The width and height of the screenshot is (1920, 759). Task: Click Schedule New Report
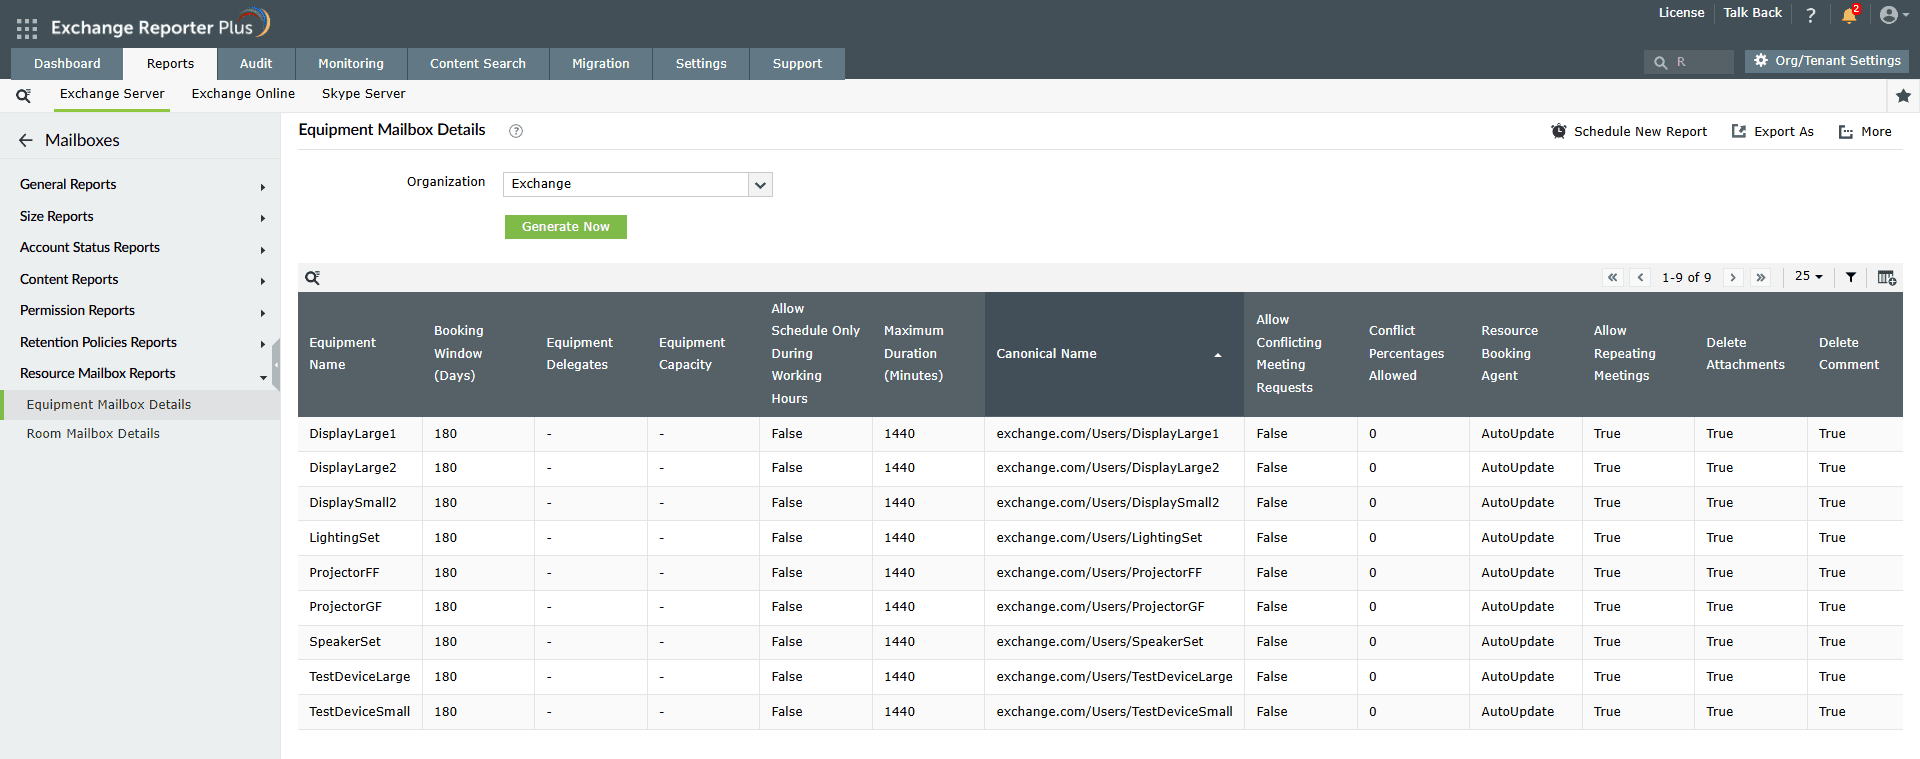[x=1629, y=132]
